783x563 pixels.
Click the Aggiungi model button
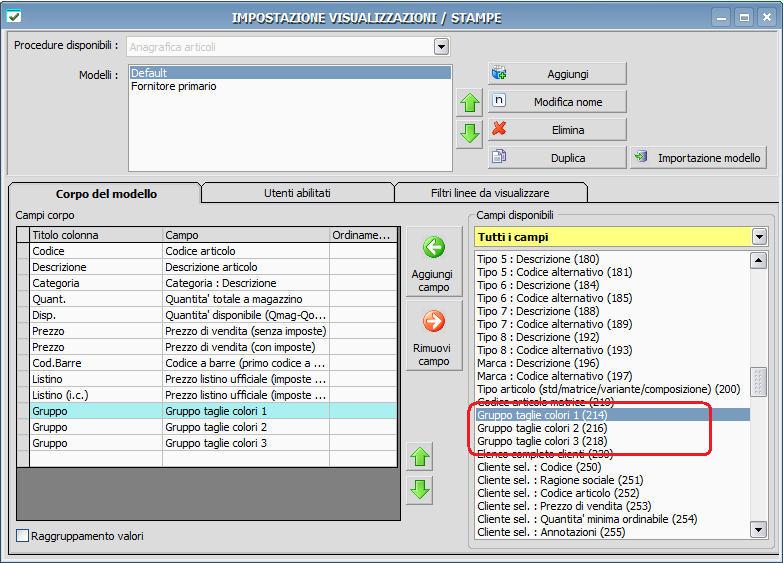pyautogui.click(x=557, y=74)
